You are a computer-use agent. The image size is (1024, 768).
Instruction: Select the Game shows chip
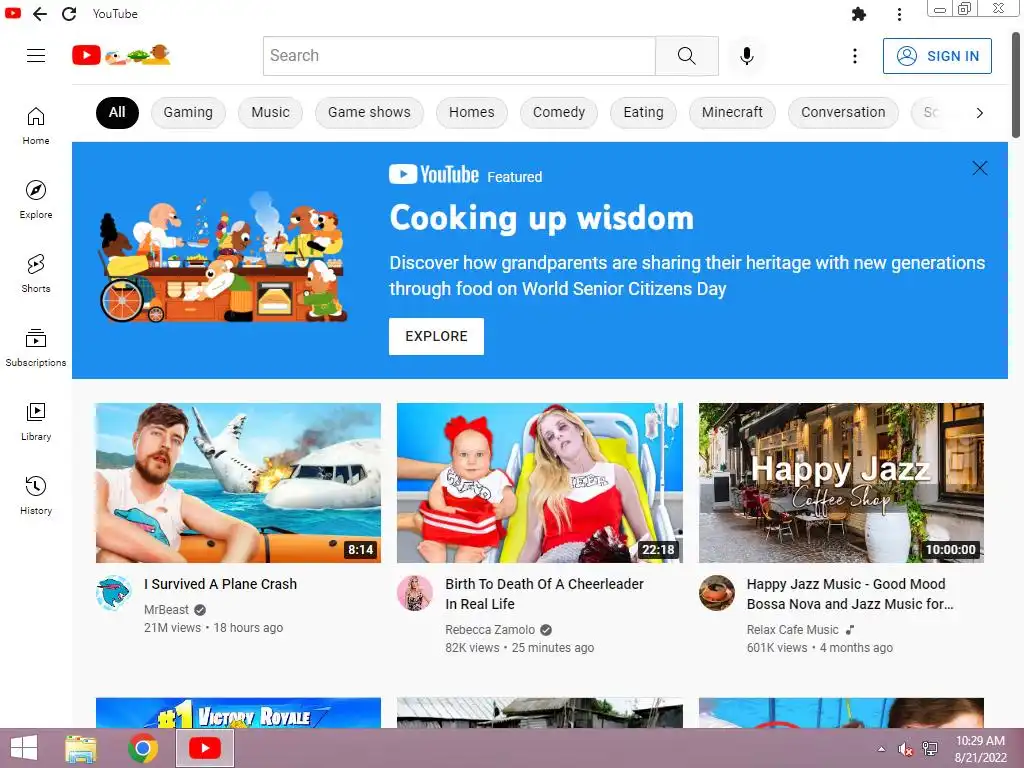coord(369,112)
